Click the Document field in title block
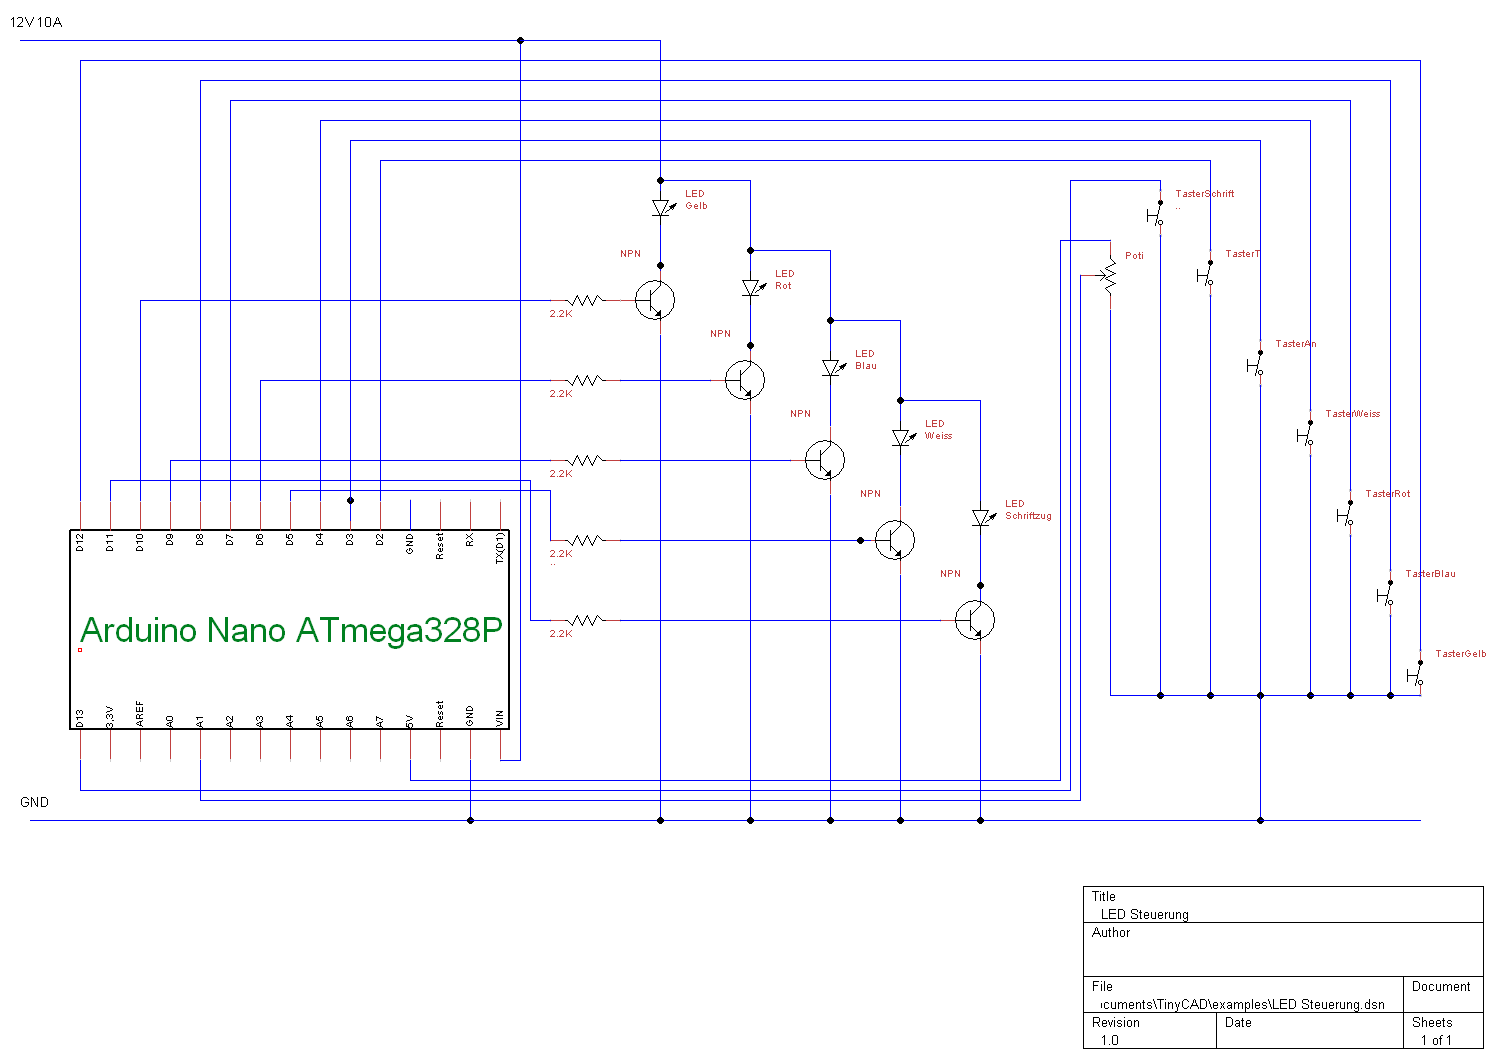The height and width of the screenshot is (1060, 1495). coord(1442,995)
